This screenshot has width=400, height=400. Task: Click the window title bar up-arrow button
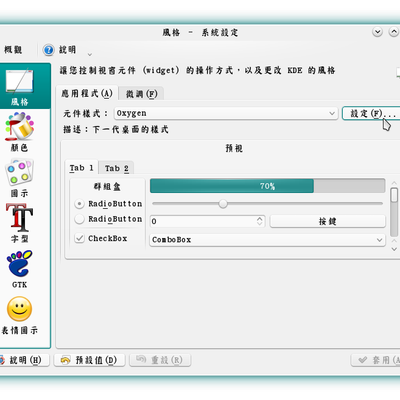coord(394,32)
